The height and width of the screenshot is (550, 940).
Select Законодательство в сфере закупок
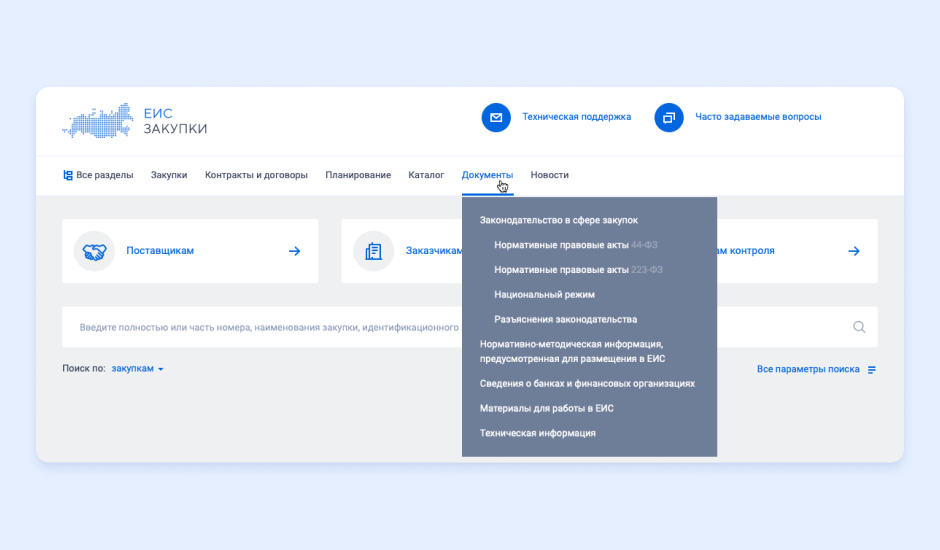[559, 220]
